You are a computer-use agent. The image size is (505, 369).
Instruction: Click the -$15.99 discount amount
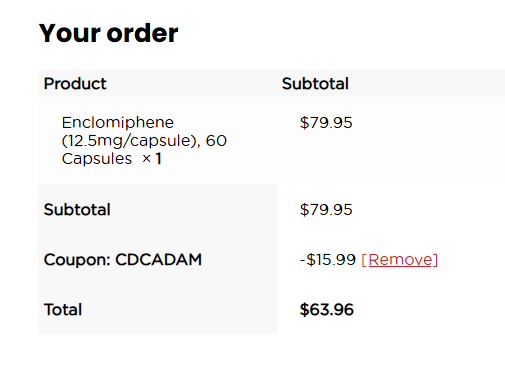(x=328, y=260)
